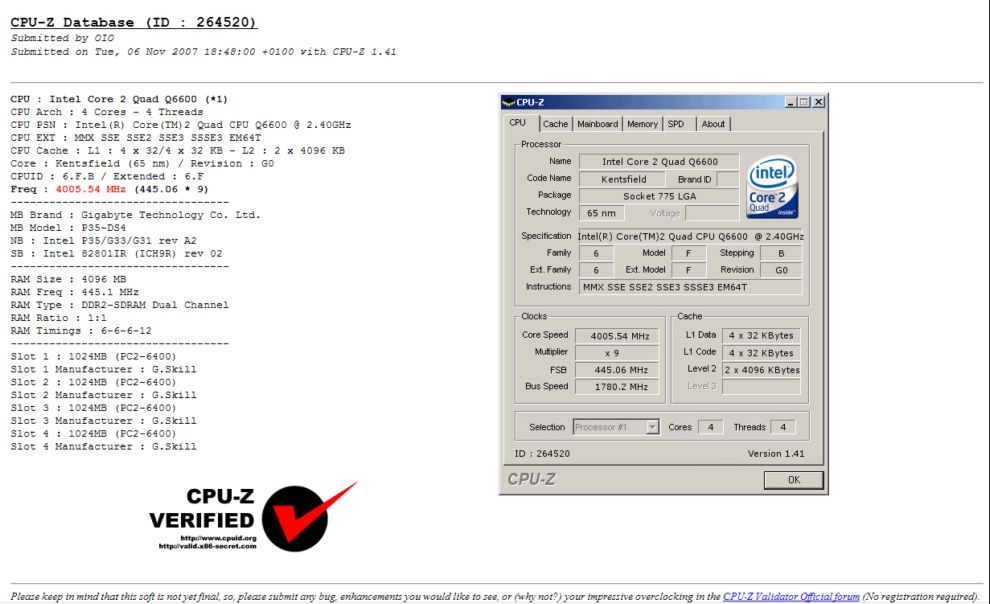
Task: Click the Bus Speed field showing 1780.2 MHz
Action: pos(617,386)
